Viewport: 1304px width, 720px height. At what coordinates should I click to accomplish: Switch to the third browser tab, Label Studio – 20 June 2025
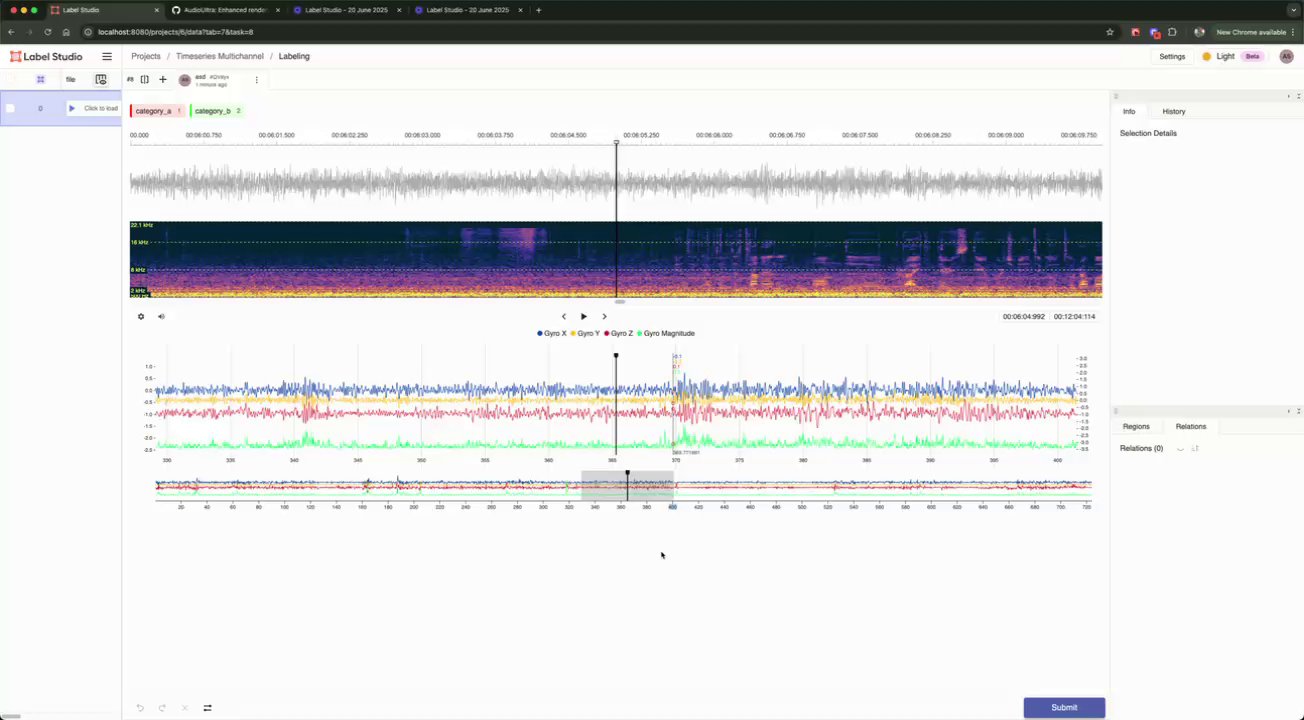tap(346, 10)
